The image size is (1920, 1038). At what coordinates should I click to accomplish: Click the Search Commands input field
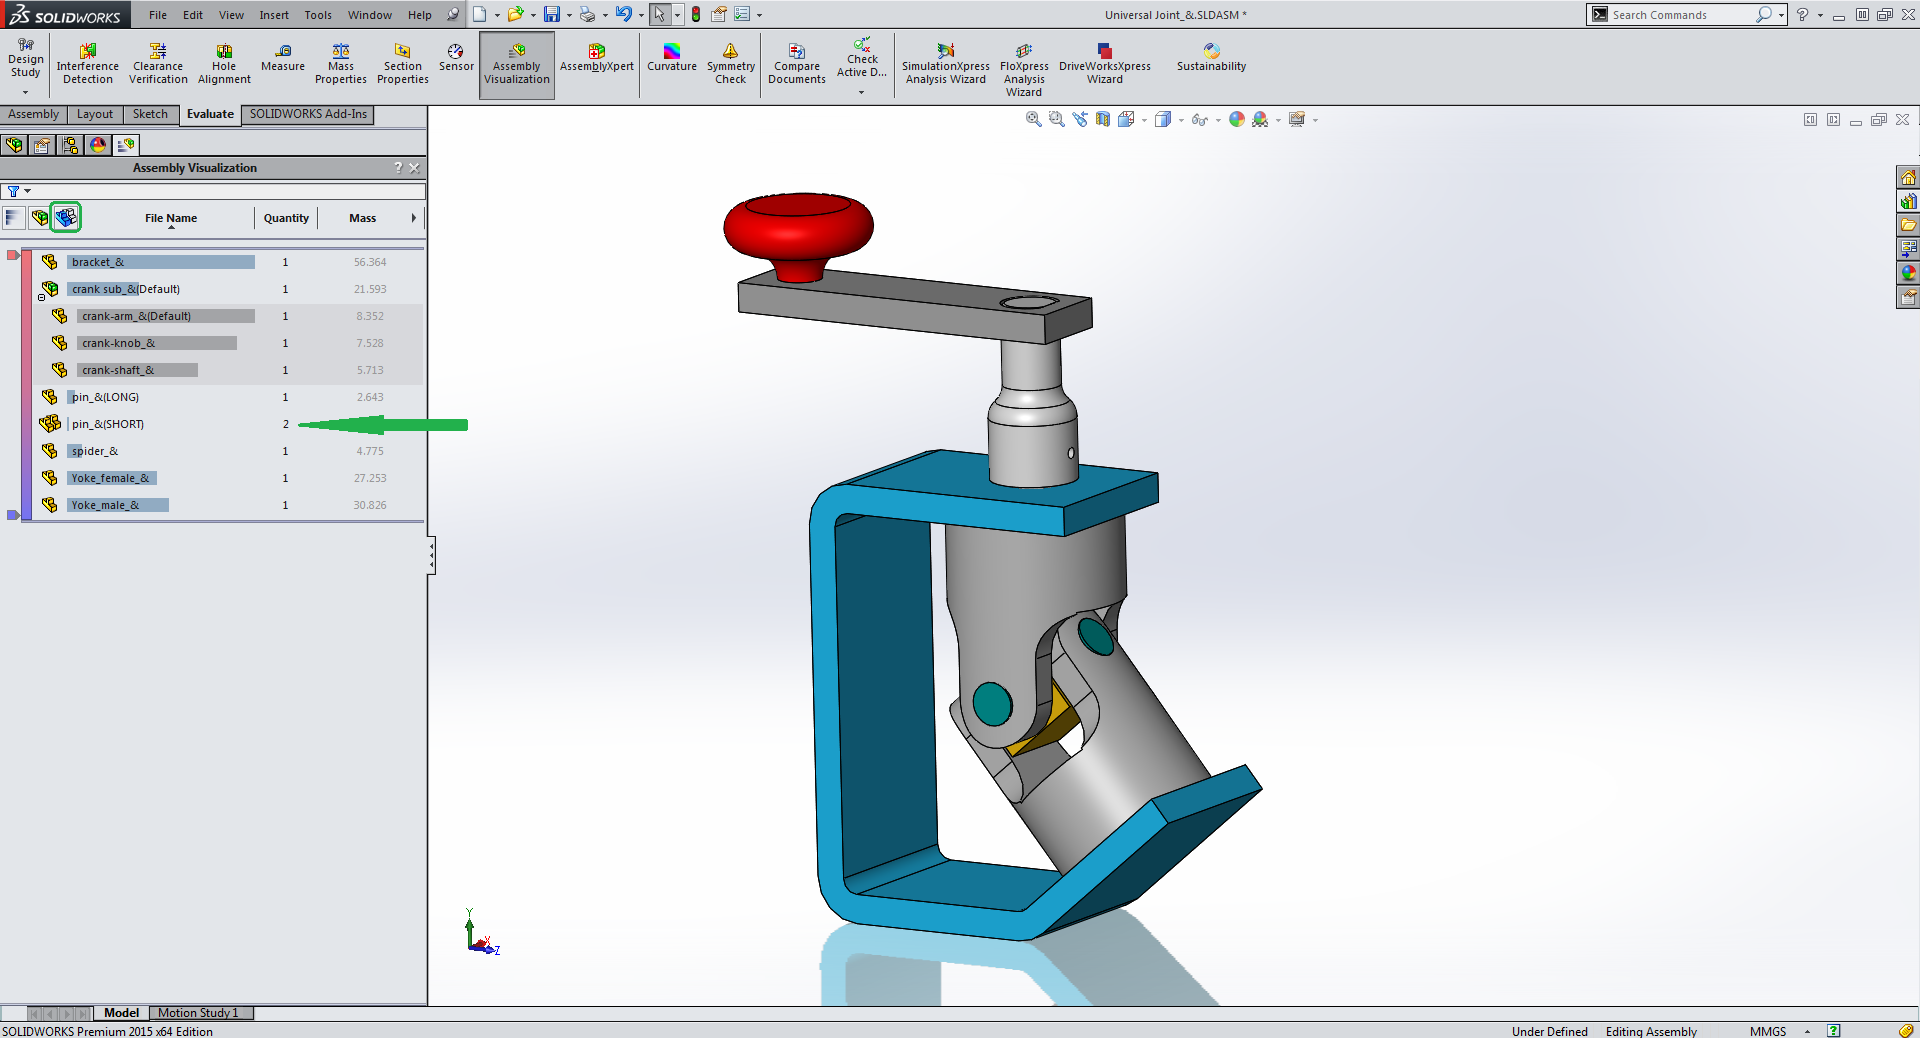pos(1680,15)
